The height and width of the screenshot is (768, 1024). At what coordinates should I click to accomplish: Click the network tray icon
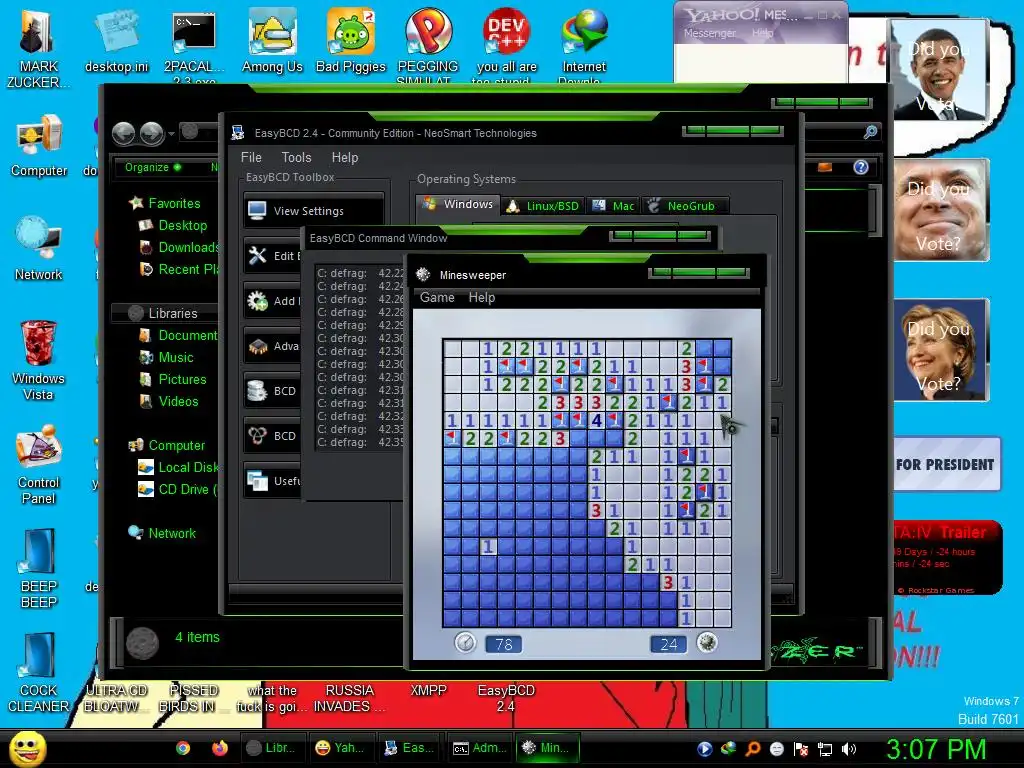[x=825, y=749]
